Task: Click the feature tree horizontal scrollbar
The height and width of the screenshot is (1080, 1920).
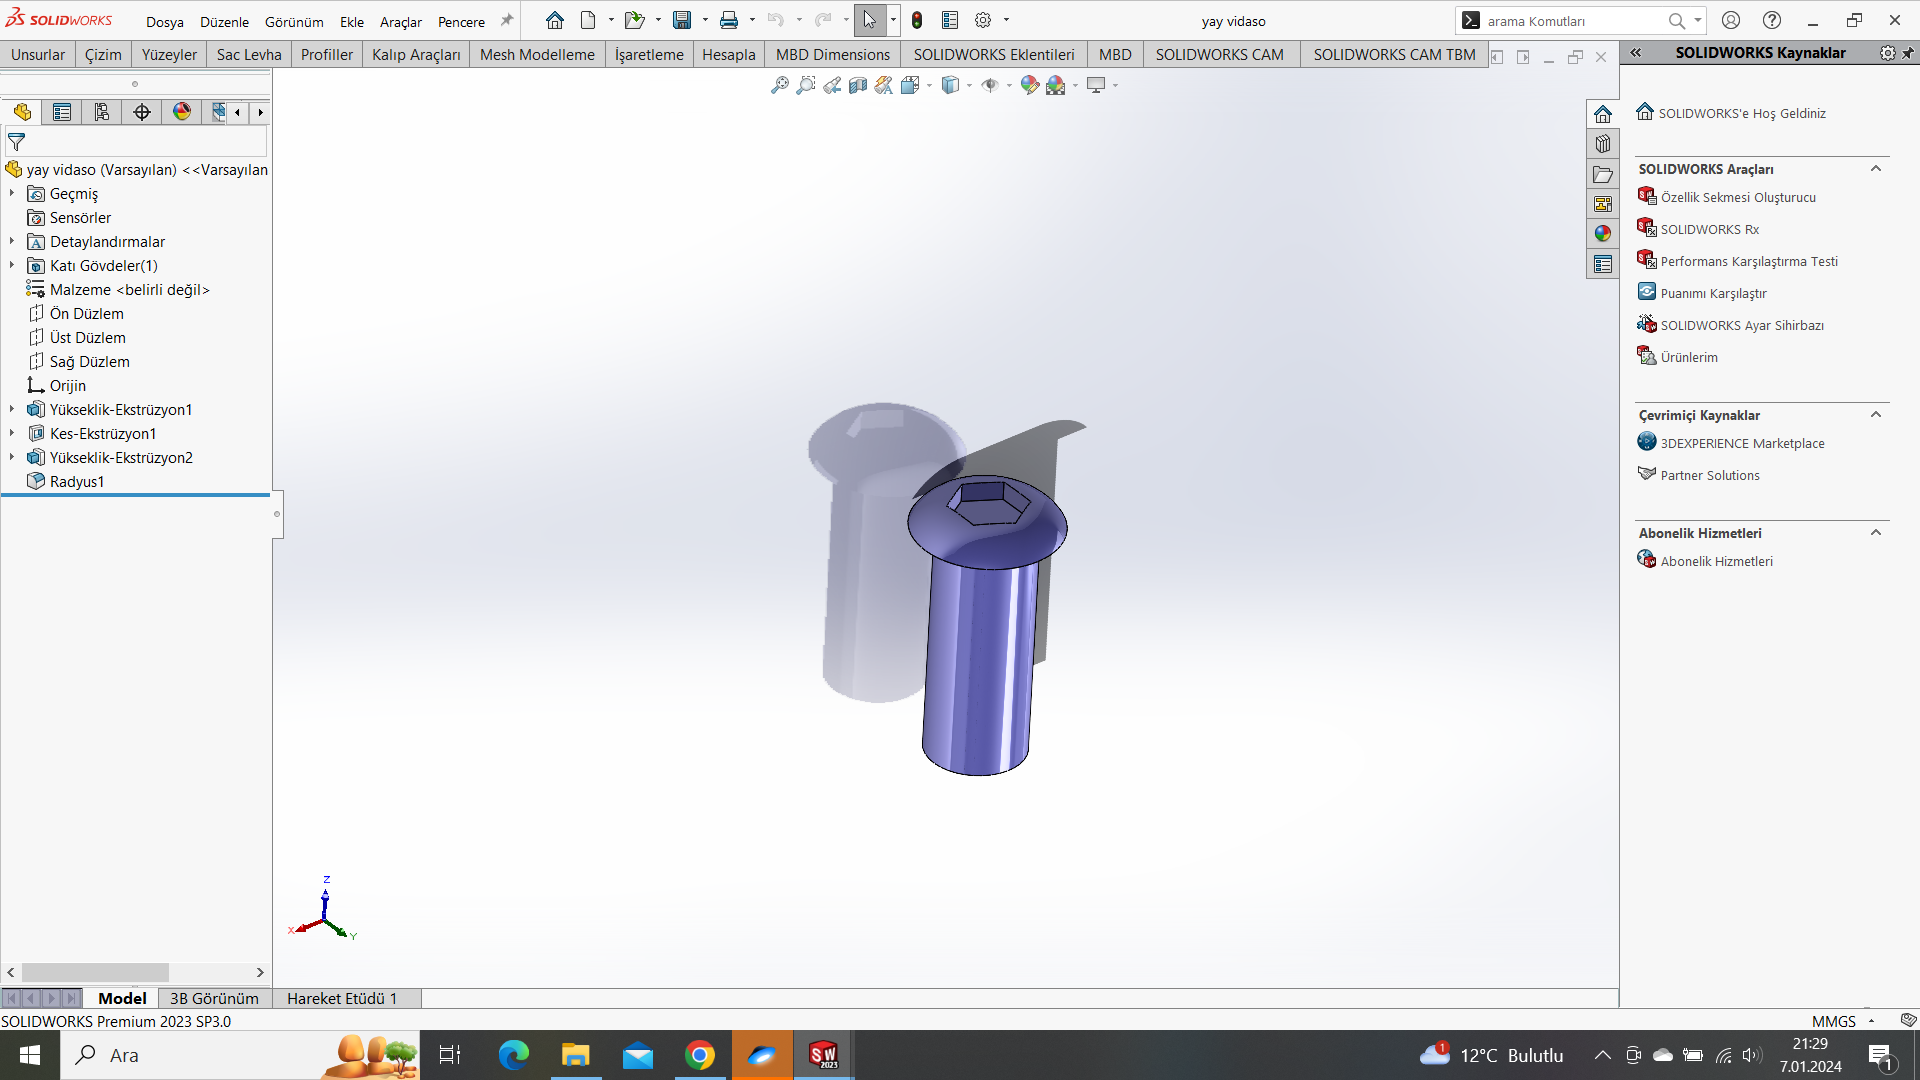Action: pos(95,972)
